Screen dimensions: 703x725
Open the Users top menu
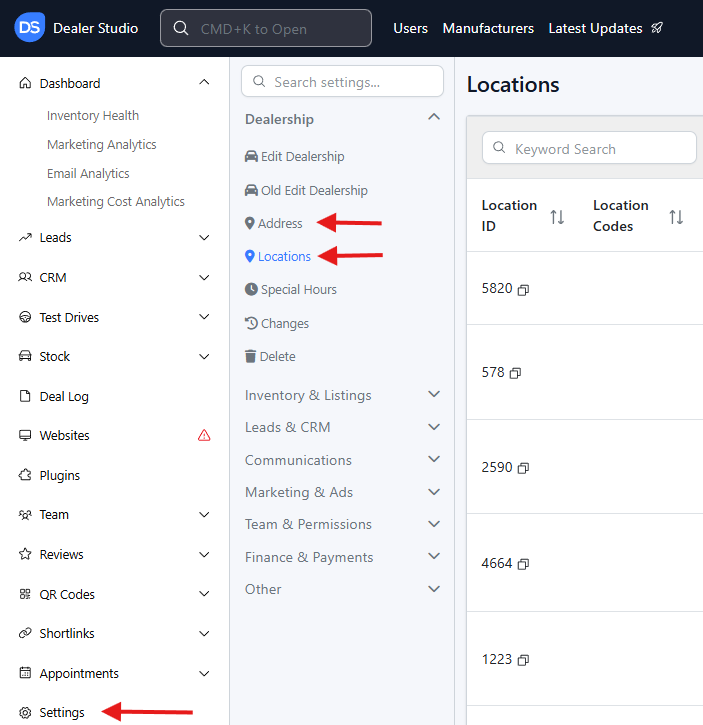(x=410, y=28)
